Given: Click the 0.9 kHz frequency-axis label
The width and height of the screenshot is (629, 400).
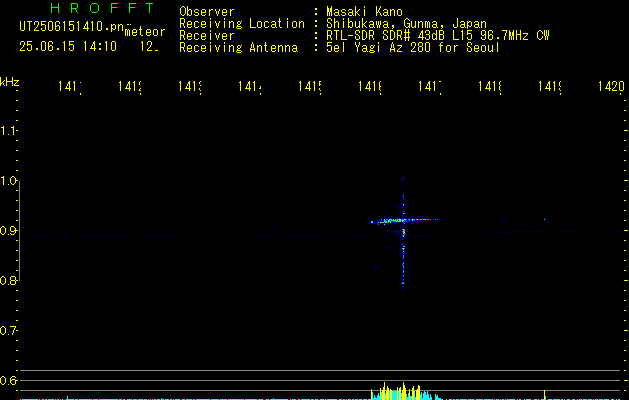Looking at the screenshot, I should (8, 231).
